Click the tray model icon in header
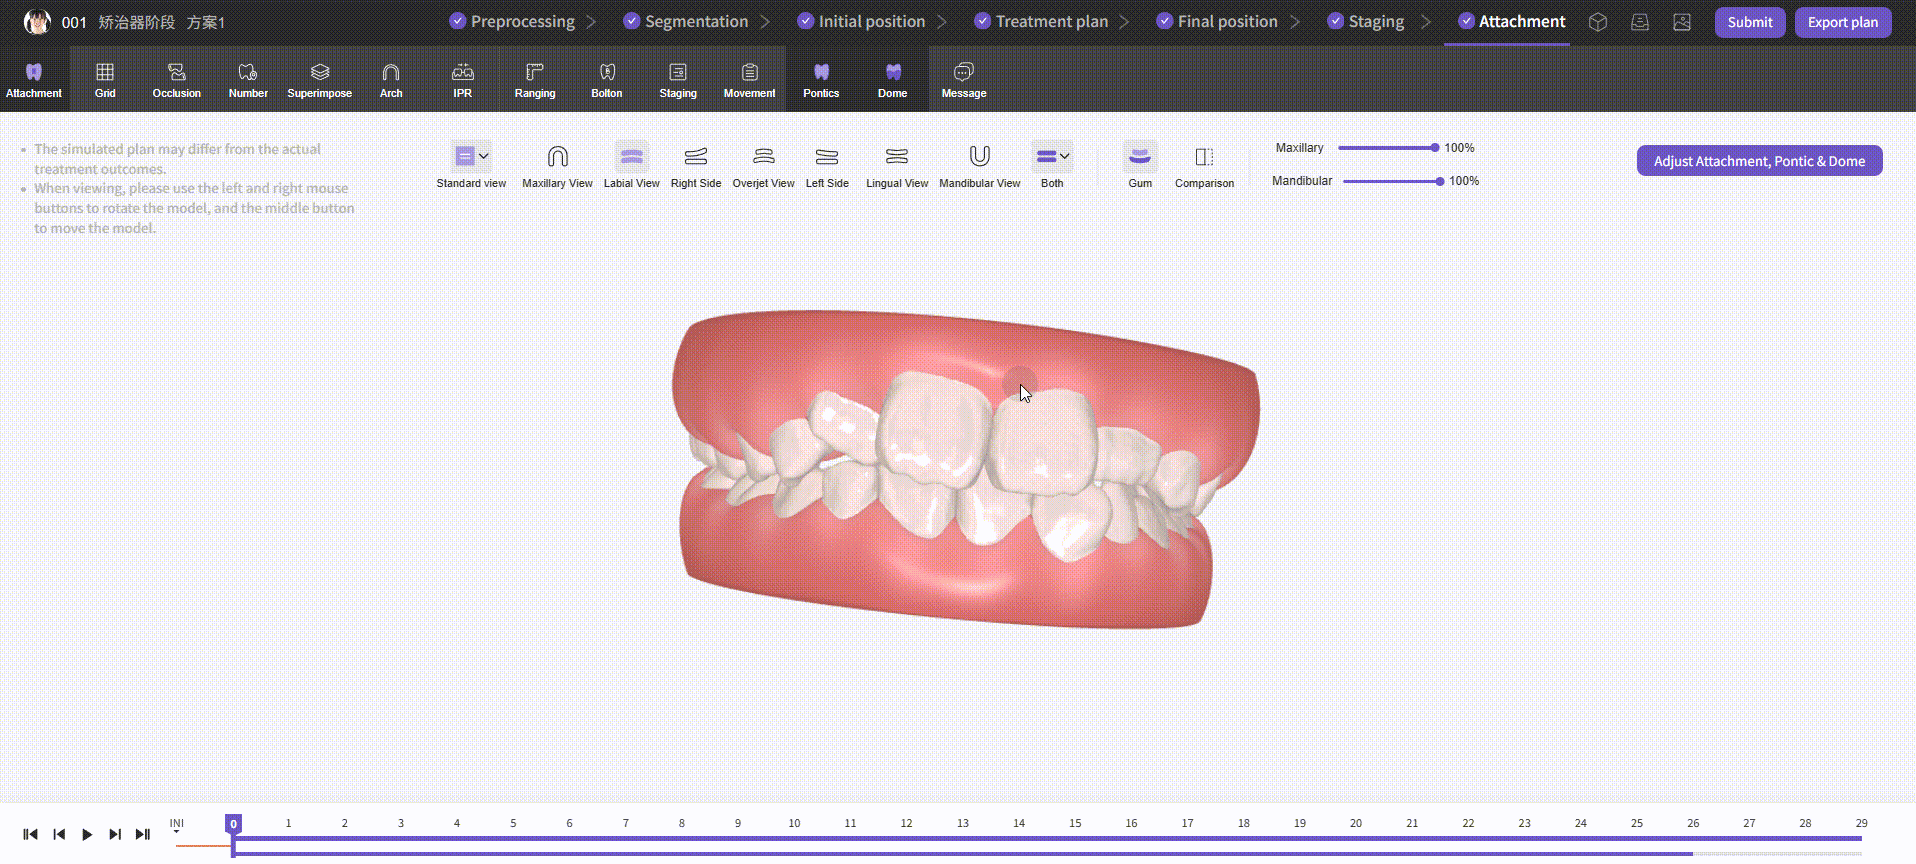This screenshot has height=864, width=1916. (x=1640, y=22)
